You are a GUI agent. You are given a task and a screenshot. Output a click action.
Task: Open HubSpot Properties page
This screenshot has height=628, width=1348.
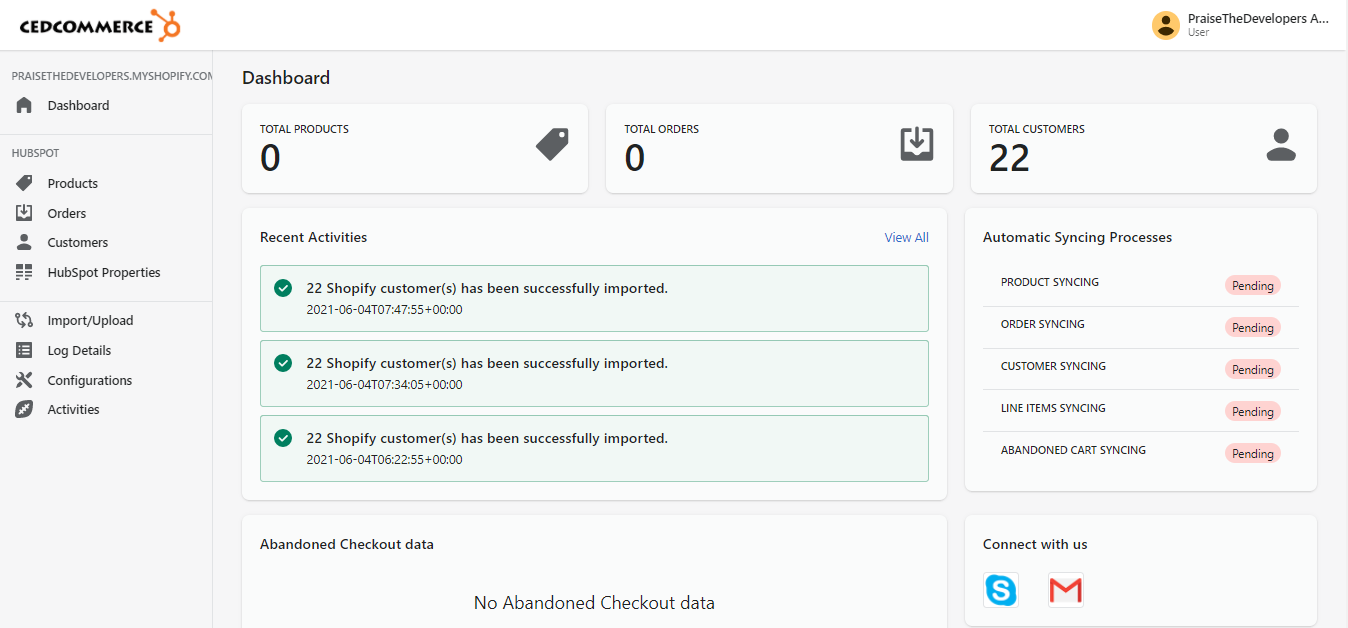coord(103,272)
